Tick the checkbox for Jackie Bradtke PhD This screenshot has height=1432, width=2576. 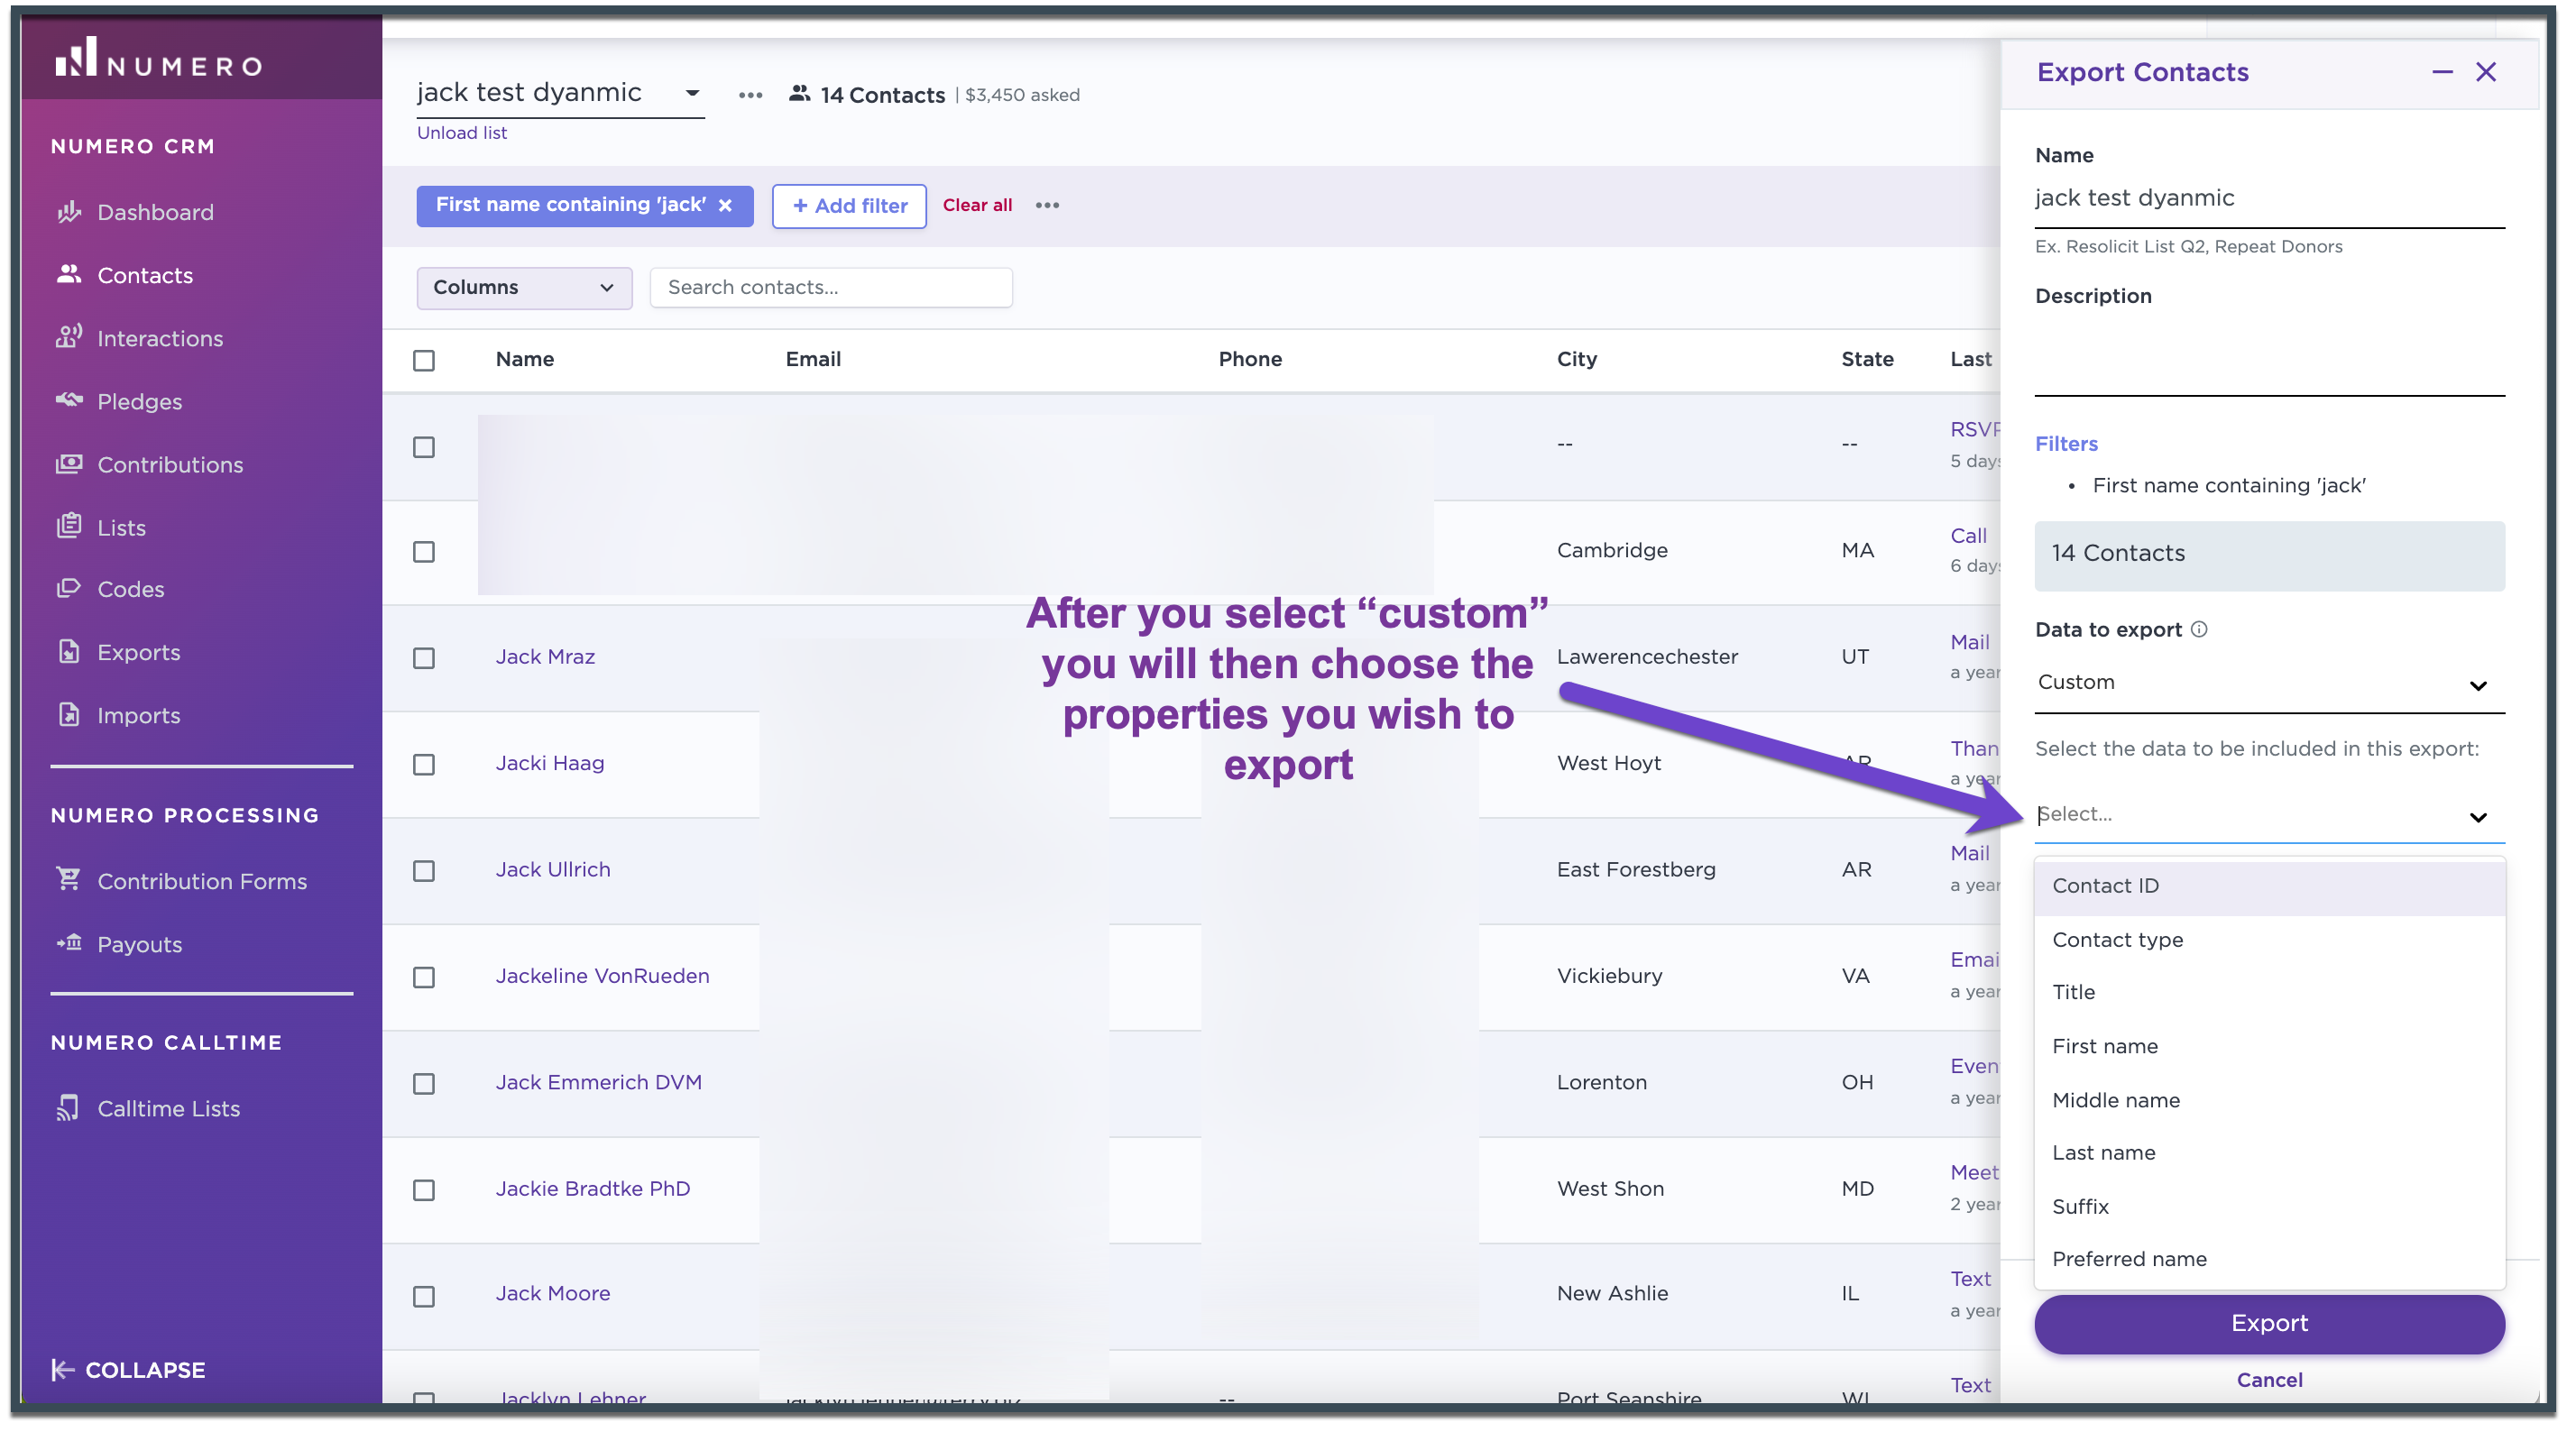click(x=424, y=1191)
